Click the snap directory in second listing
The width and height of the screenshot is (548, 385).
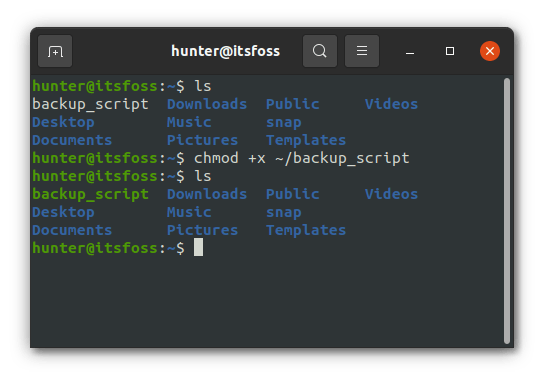point(283,213)
